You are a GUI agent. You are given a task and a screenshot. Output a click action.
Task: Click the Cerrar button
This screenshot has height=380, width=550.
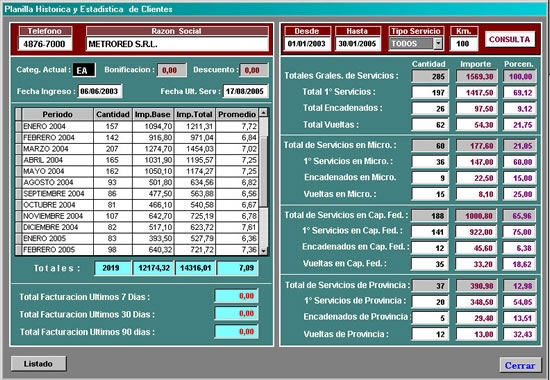click(520, 365)
